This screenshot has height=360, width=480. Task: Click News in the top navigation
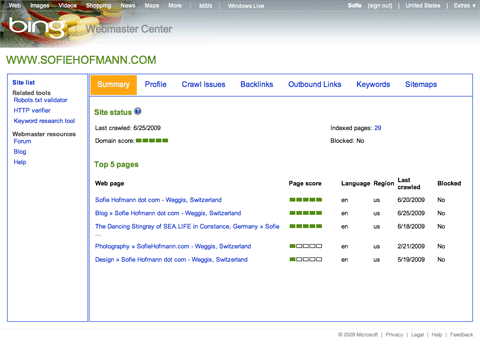tap(128, 6)
